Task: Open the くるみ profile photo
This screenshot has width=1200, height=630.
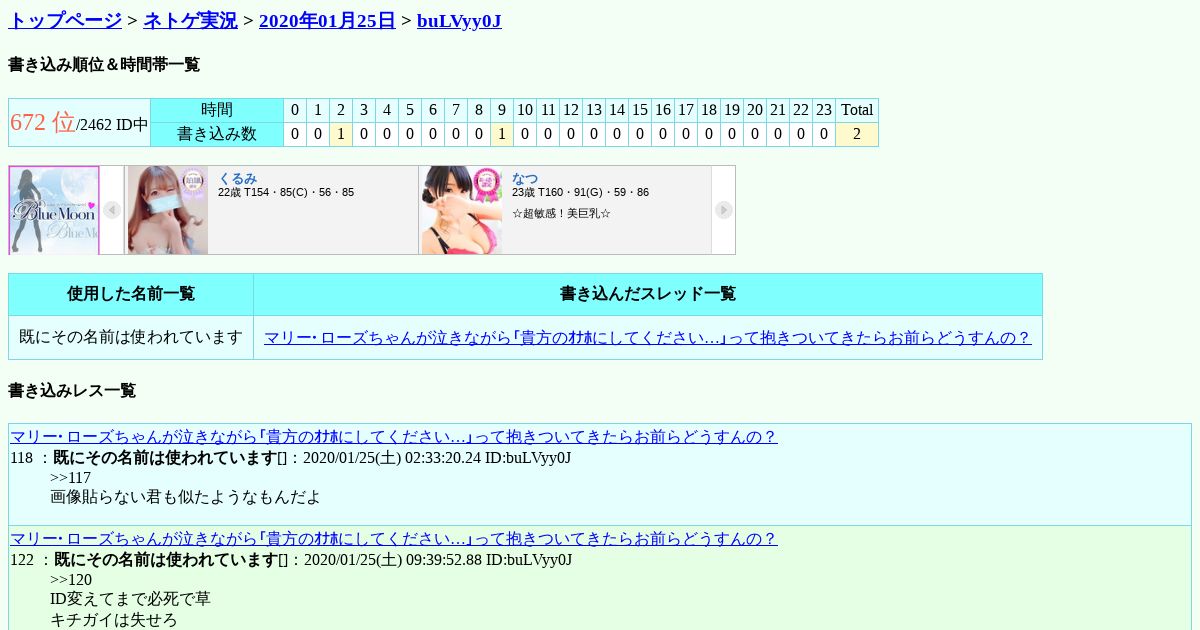Action: pyautogui.click(x=168, y=210)
